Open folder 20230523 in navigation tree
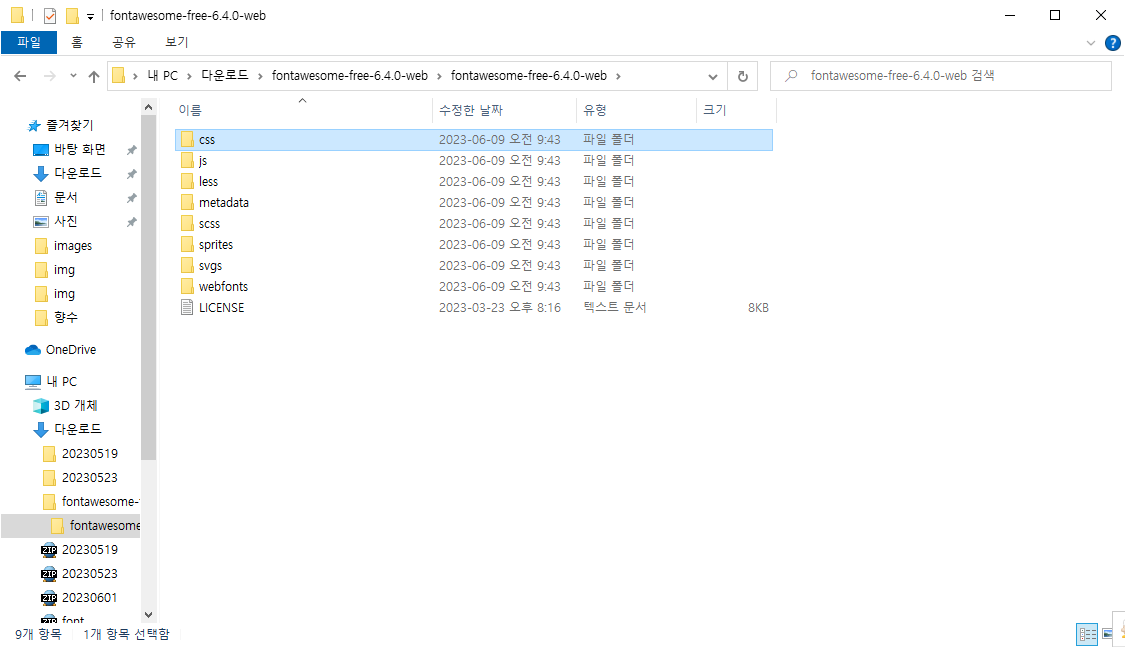This screenshot has width=1125, height=647. pos(89,478)
